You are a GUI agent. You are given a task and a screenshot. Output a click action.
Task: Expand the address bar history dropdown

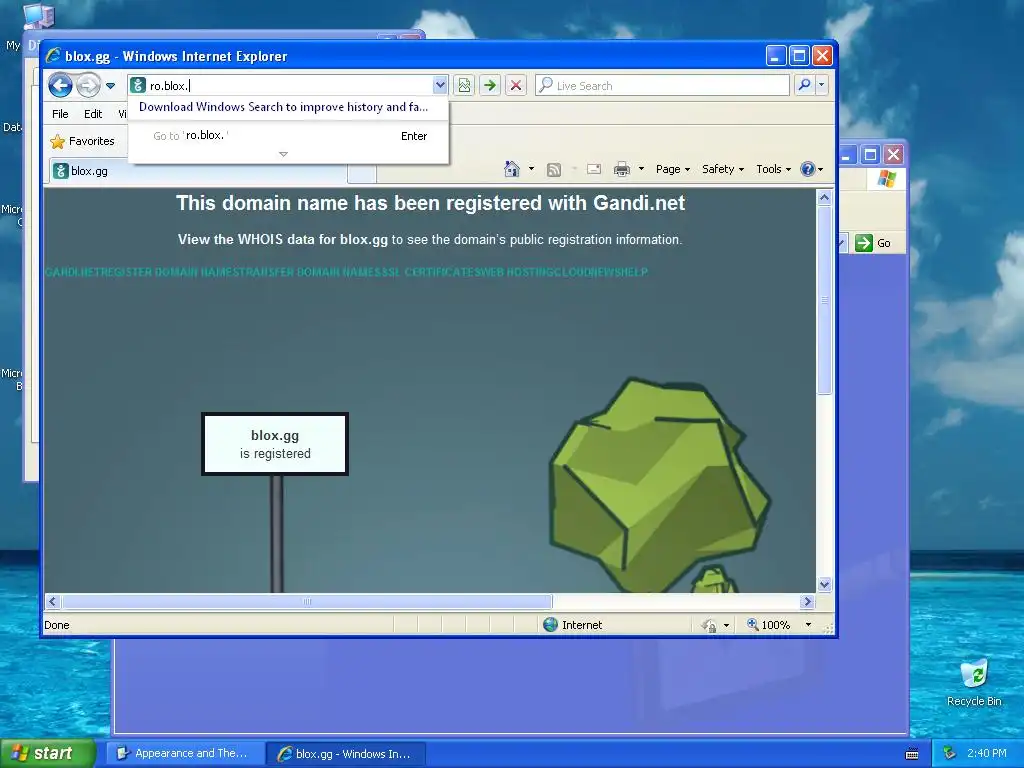pyautogui.click(x=440, y=85)
